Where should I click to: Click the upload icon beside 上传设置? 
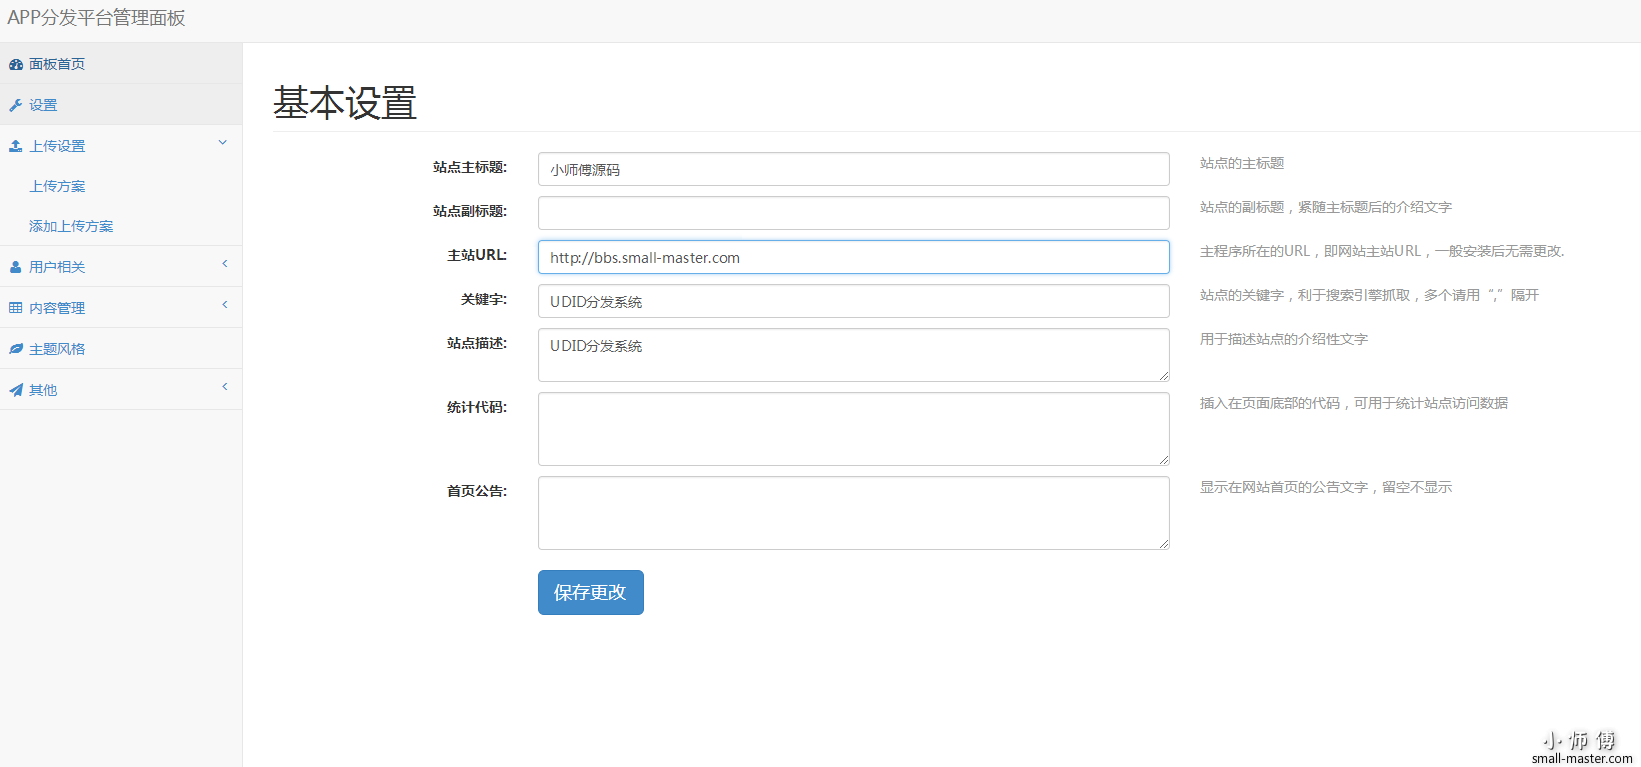pyautogui.click(x=16, y=146)
